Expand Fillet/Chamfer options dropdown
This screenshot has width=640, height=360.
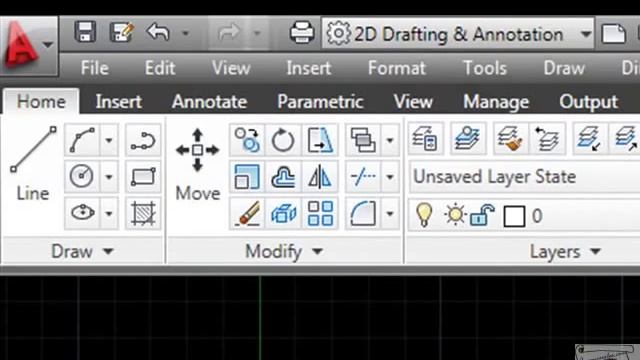[x=390, y=213]
